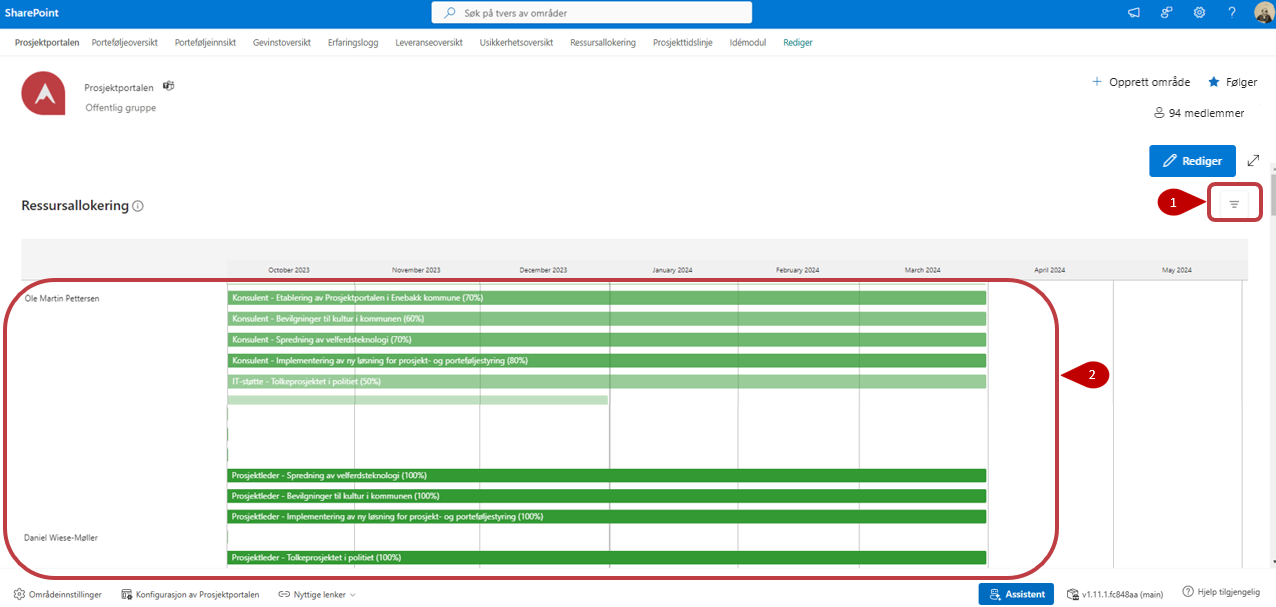Click the user profile avatar

coord(1262,13)
